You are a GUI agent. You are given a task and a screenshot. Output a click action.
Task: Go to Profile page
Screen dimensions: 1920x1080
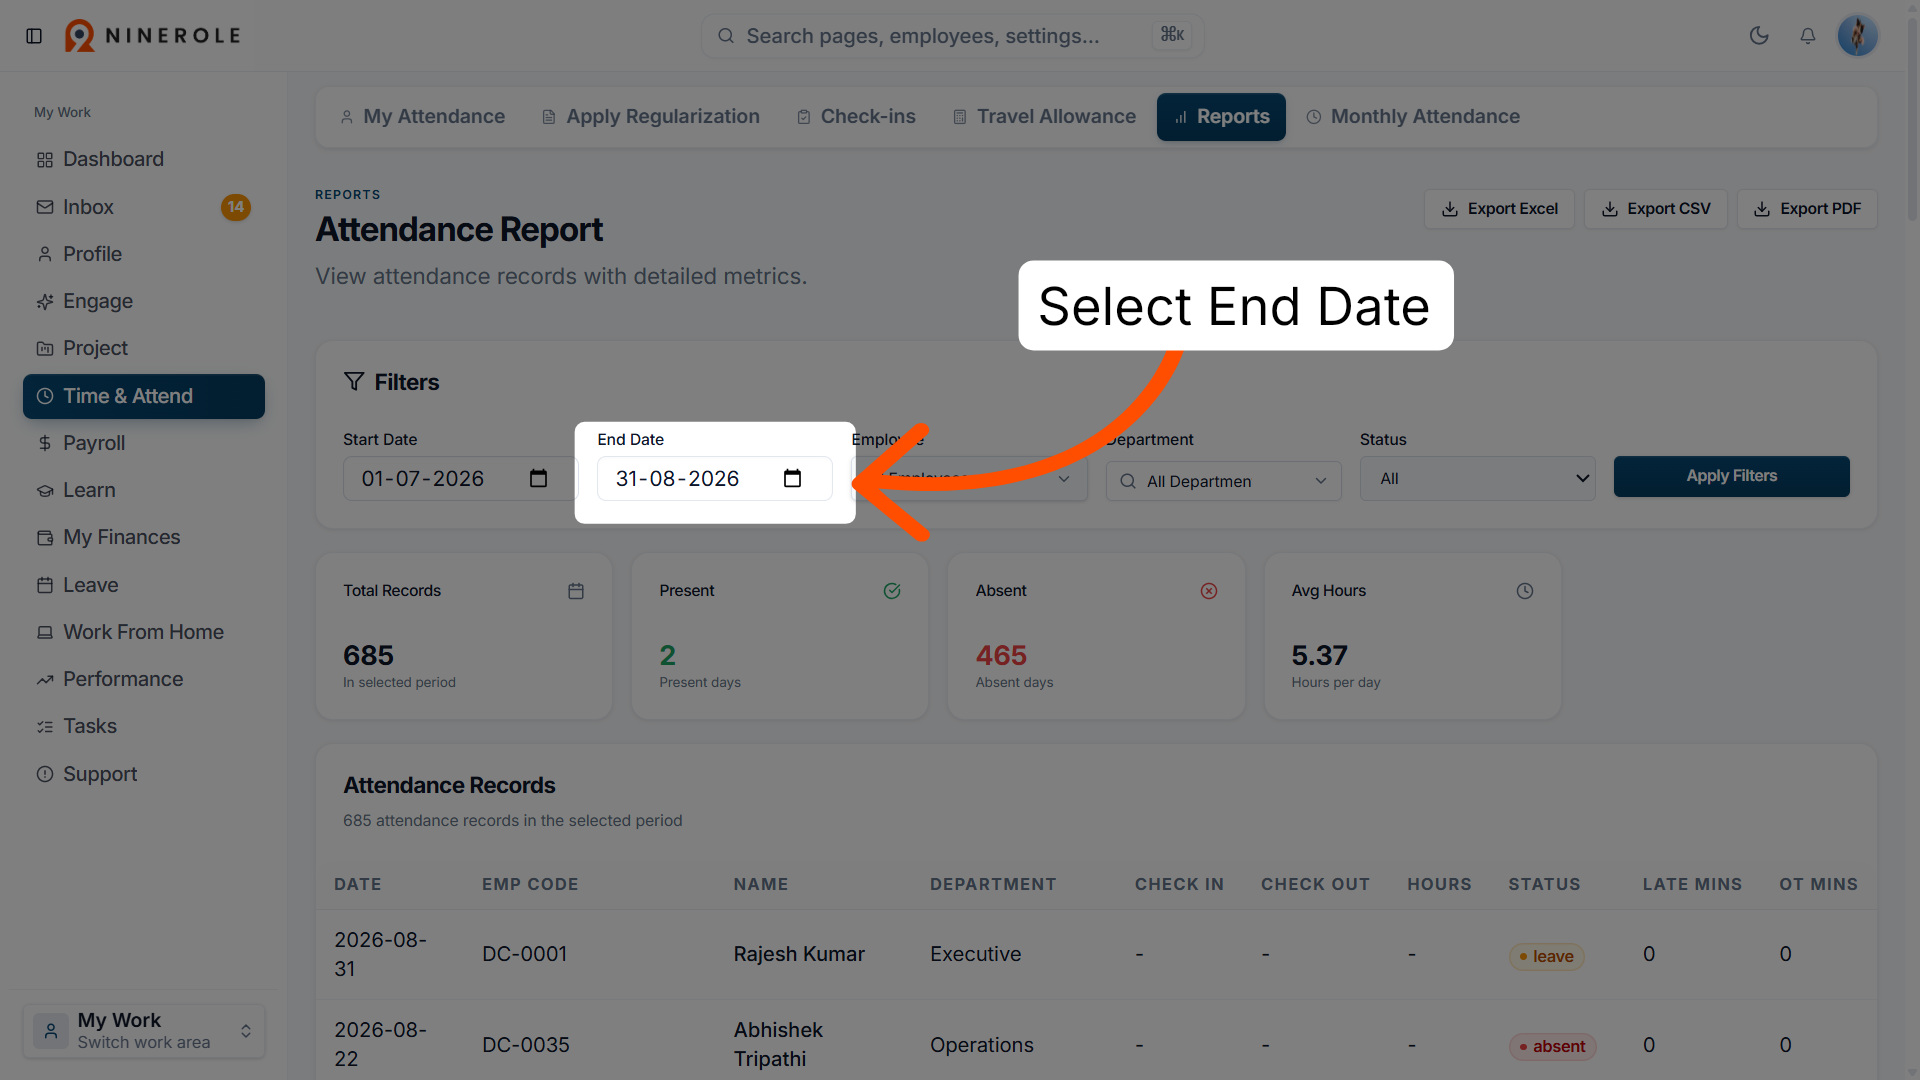tap(144, 254)
